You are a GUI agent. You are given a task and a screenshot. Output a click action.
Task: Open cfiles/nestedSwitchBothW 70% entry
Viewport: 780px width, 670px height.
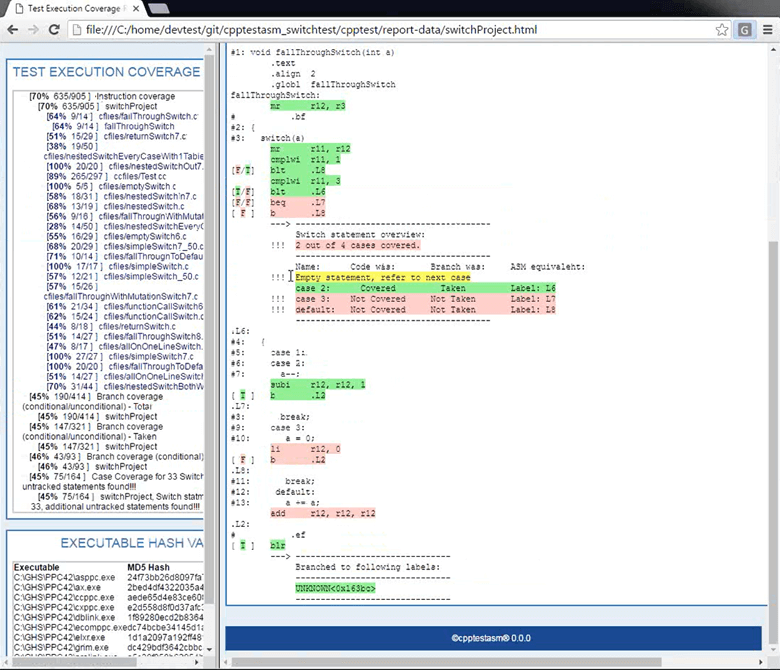[x=124, y=386]
